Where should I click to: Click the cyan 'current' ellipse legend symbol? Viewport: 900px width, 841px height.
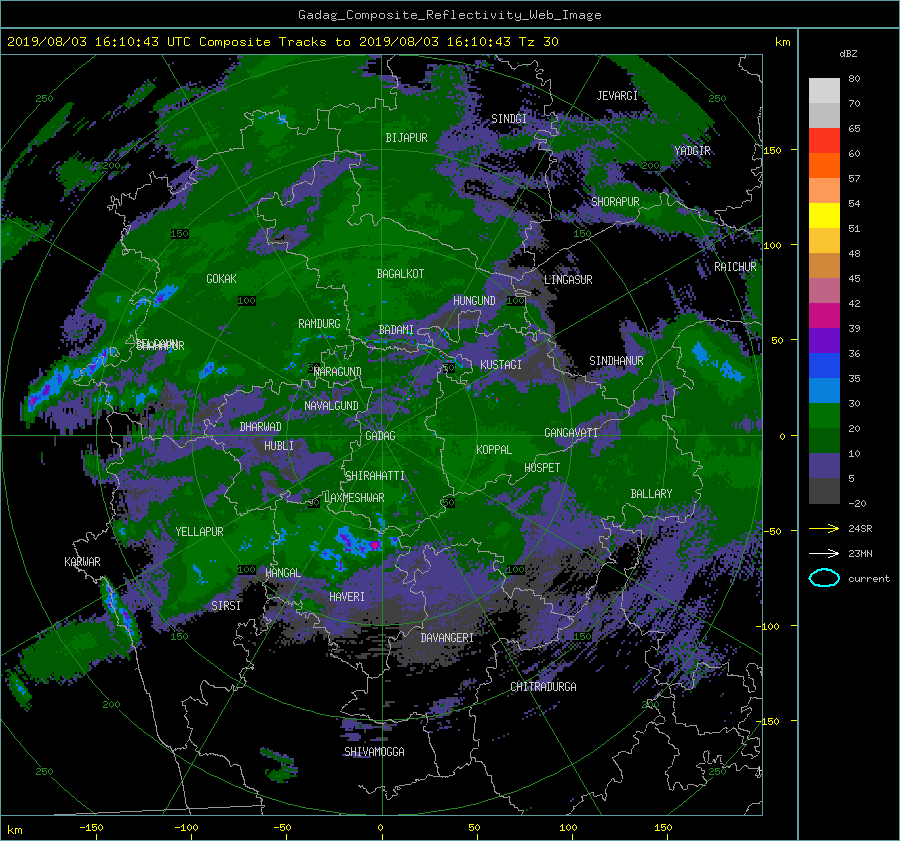pos(824,578)
